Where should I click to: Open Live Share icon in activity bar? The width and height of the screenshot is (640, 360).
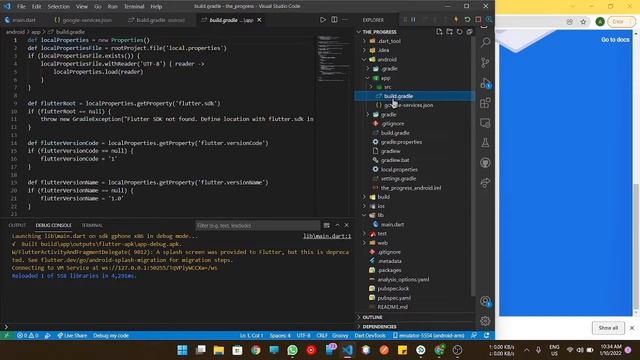485,183
